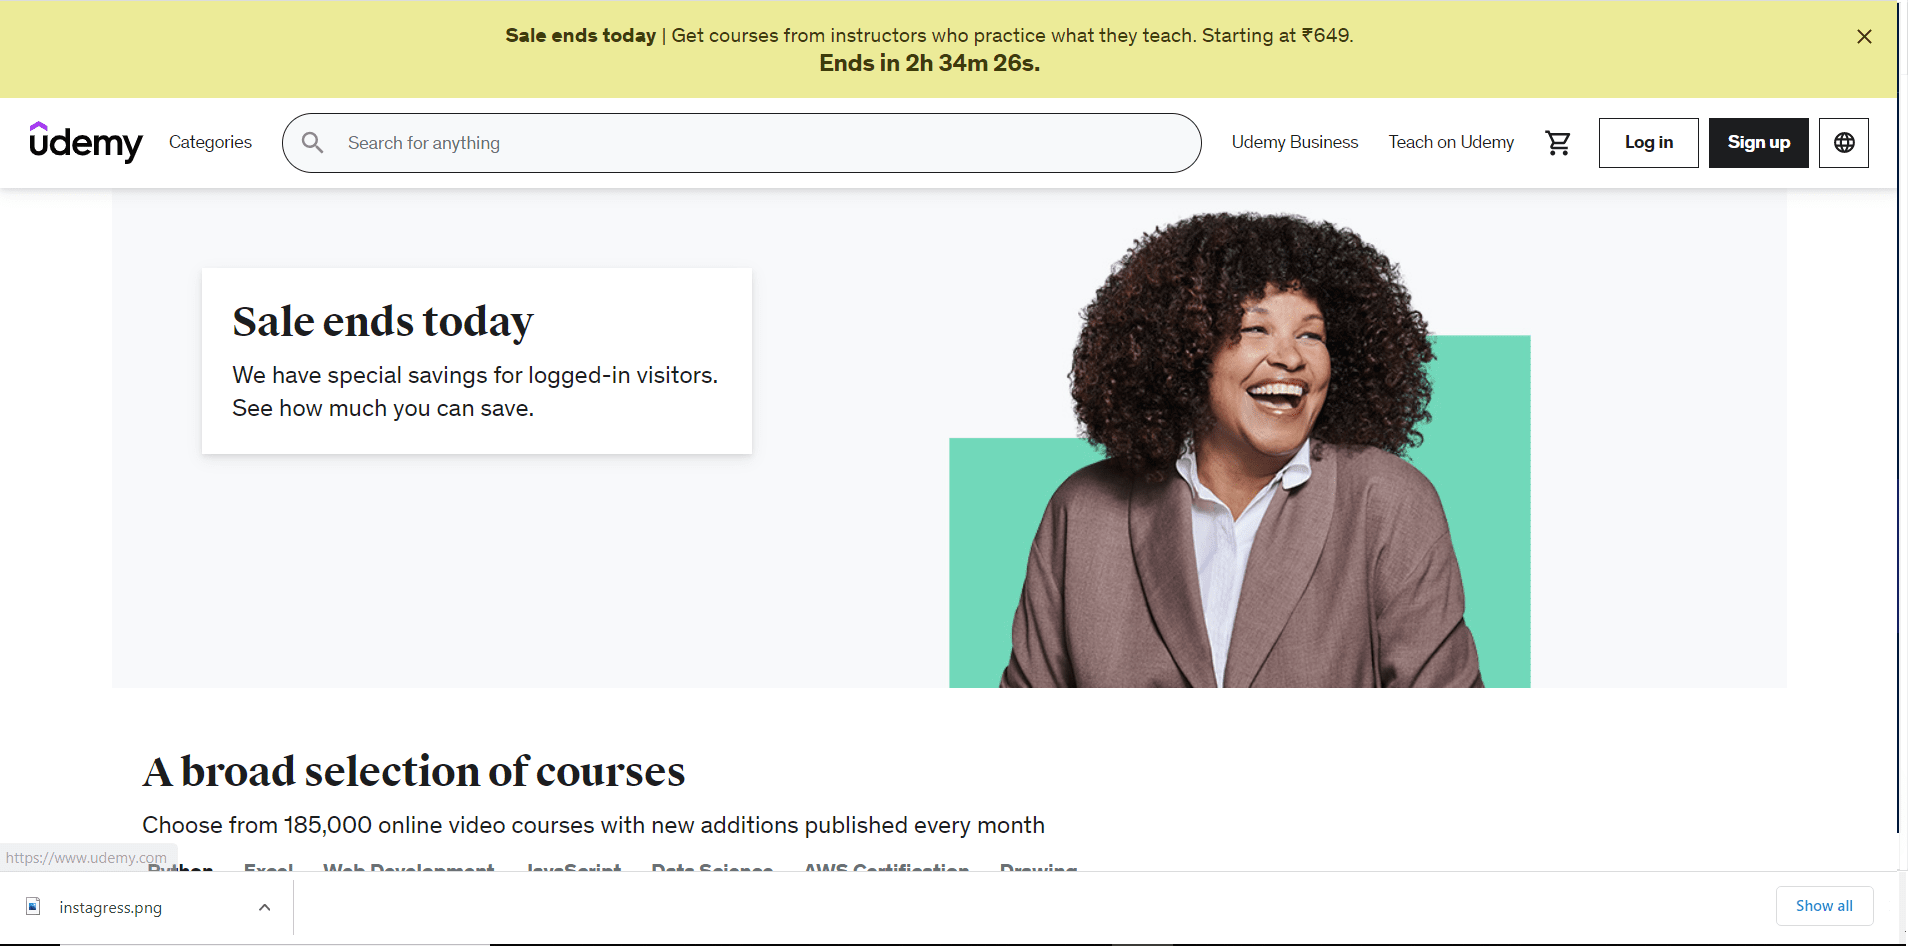
Task: Click the Udemy logo
Action: (86, 143)
